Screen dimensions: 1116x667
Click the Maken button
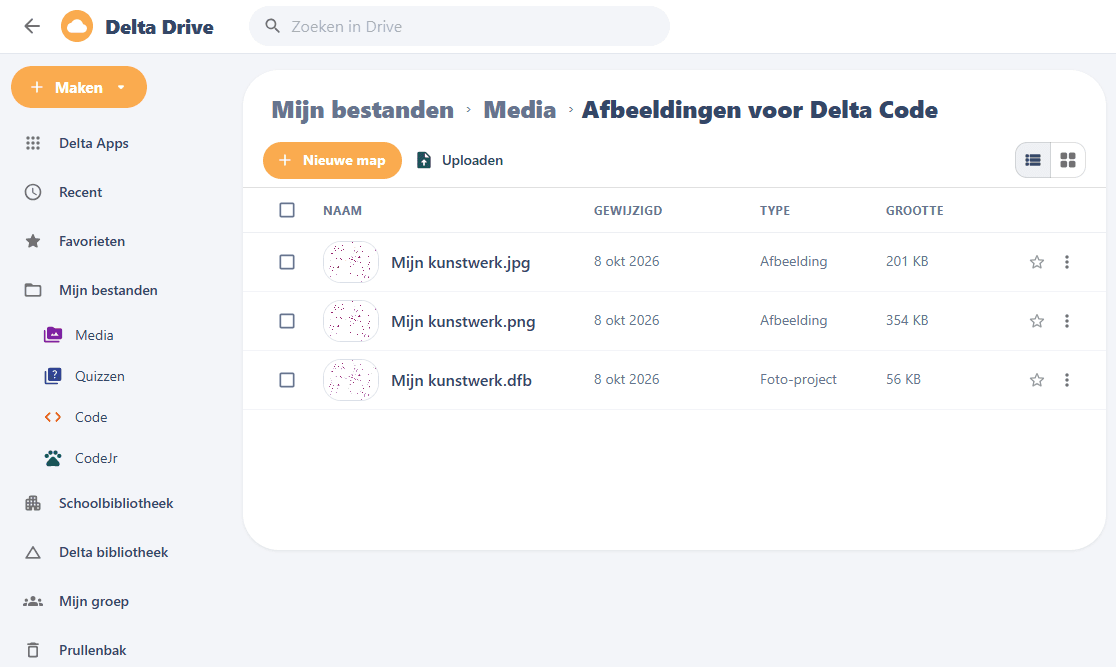[x=79, y=88]
